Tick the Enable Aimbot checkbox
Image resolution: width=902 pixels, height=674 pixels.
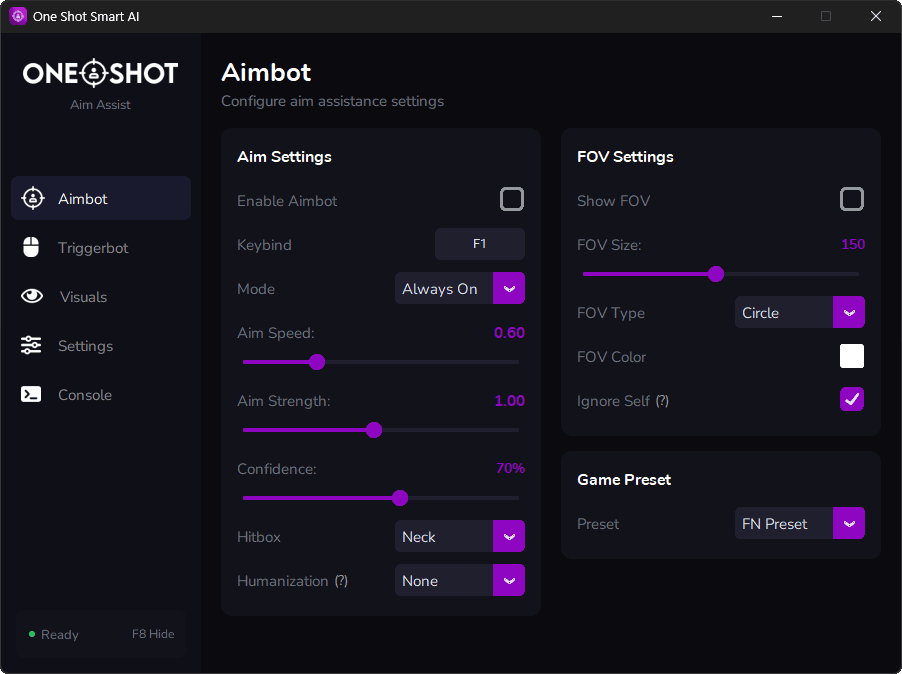512,200
